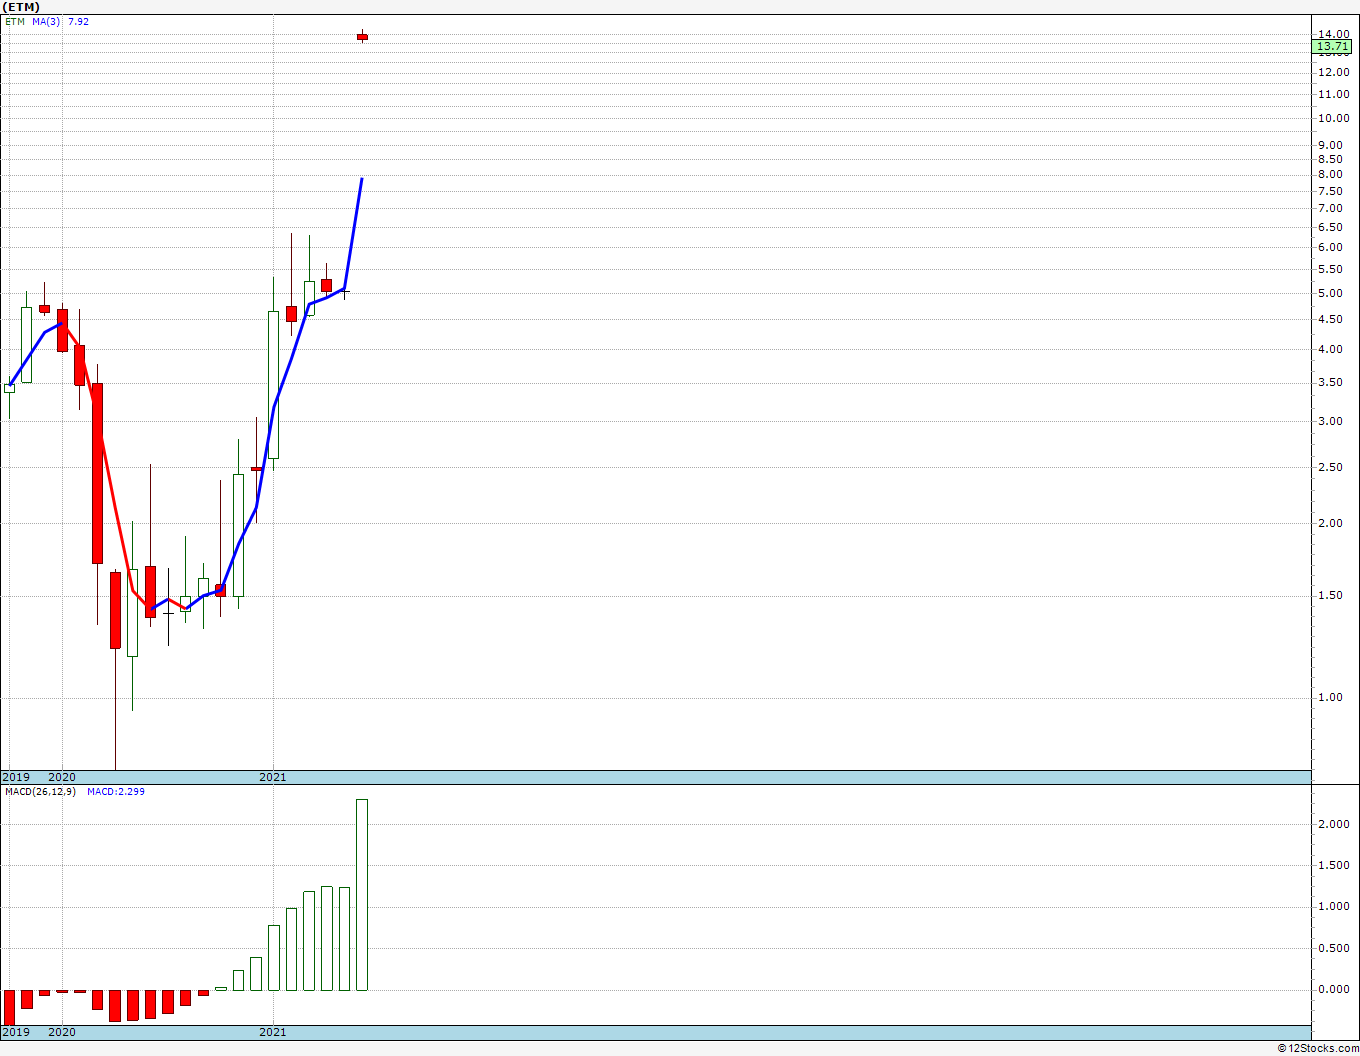Click the MACD:2.299 value label
Image resolution: width=1360 pixels, height=1056 pixels.
click(116, 791)
